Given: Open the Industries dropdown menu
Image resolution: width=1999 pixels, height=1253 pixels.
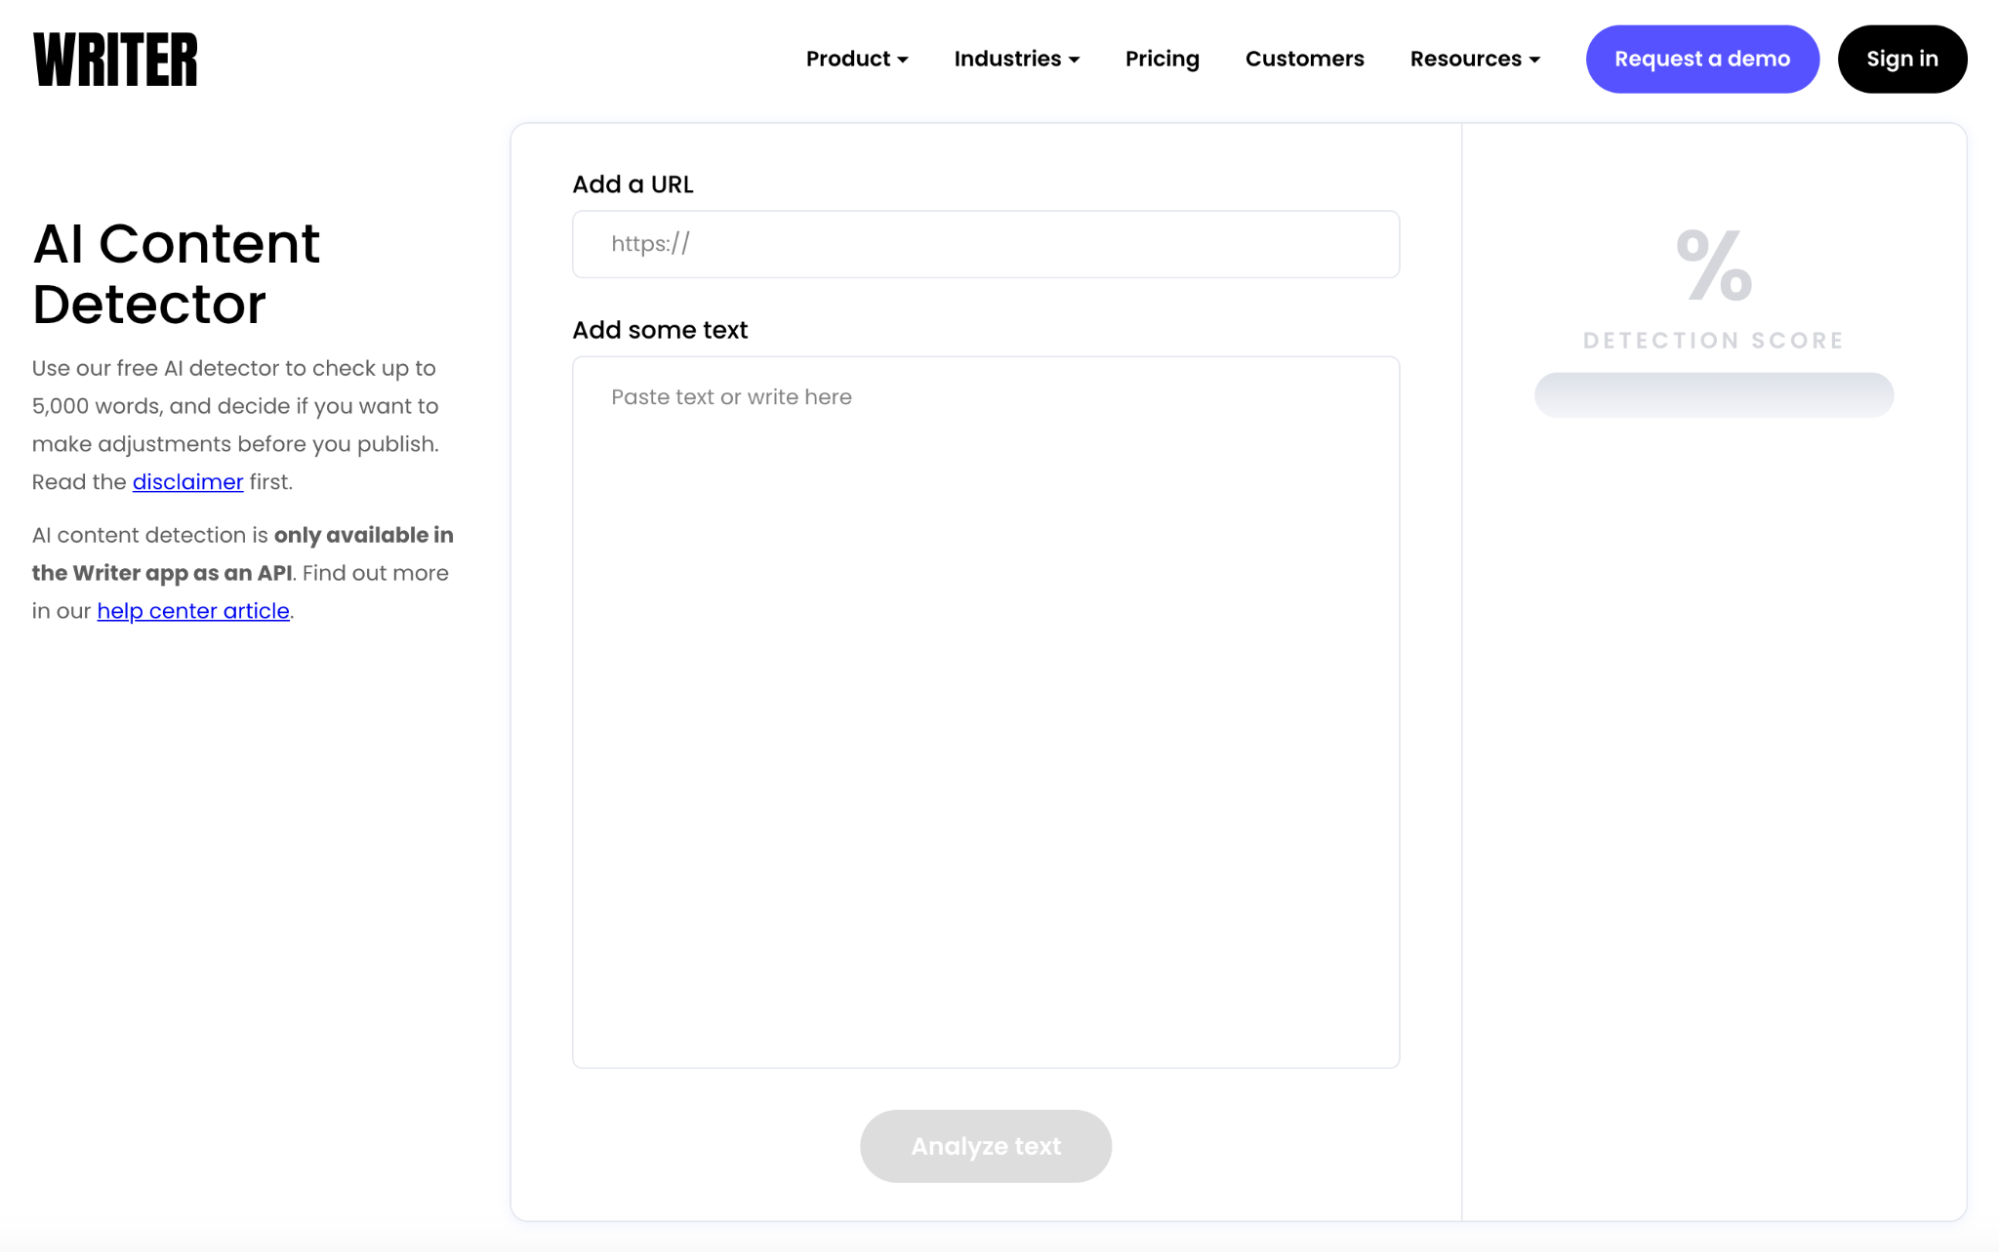Looking at the screenshot, I should [1007, 59].
